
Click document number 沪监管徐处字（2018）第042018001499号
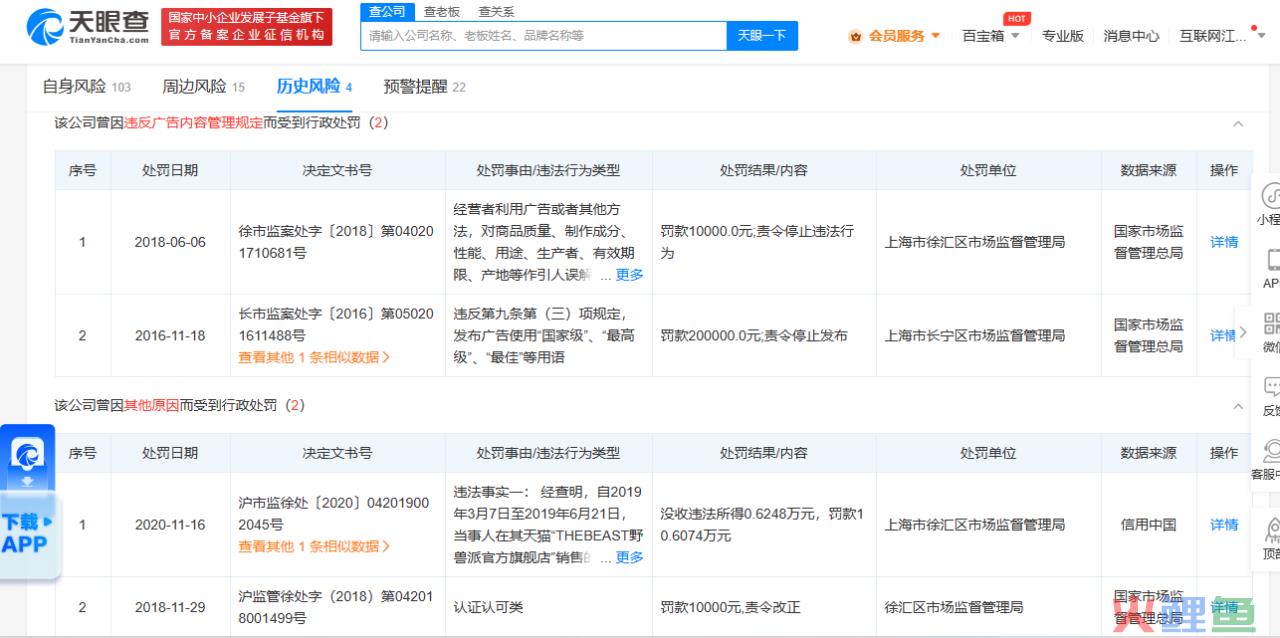point(337,607)
